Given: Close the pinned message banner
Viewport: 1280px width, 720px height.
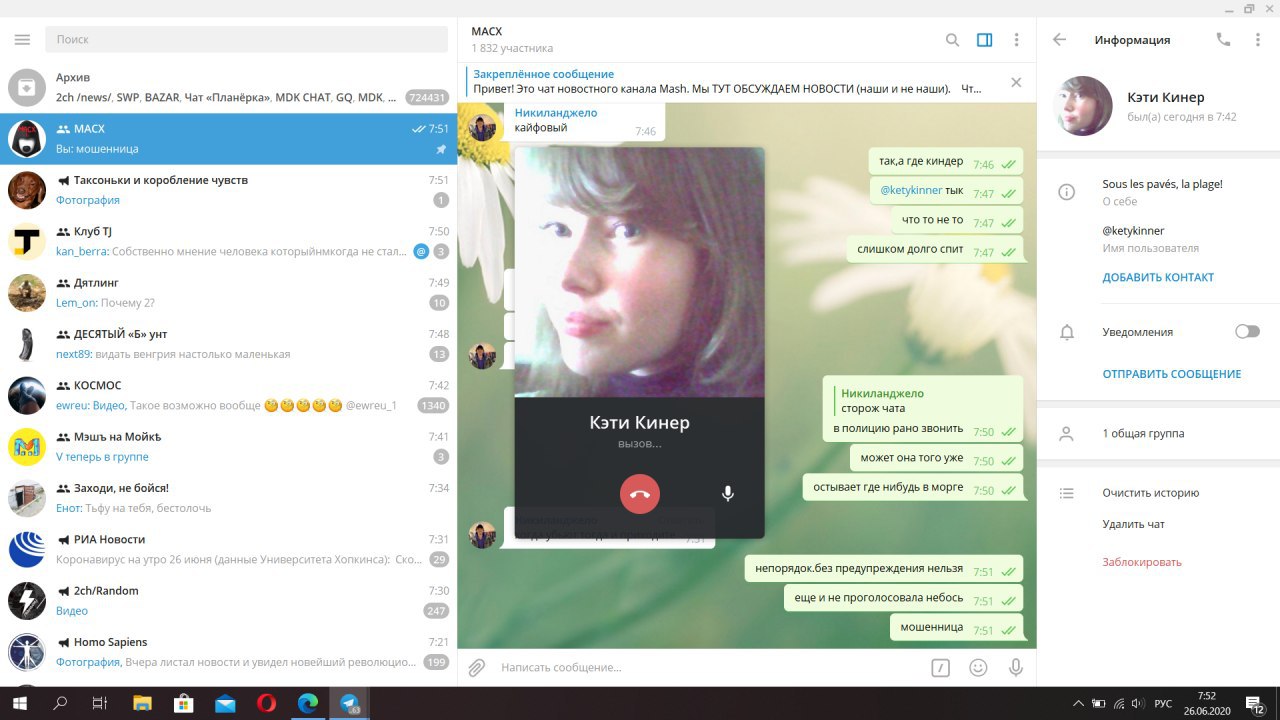Looking at the screenshot, I should pos(1016,82).
